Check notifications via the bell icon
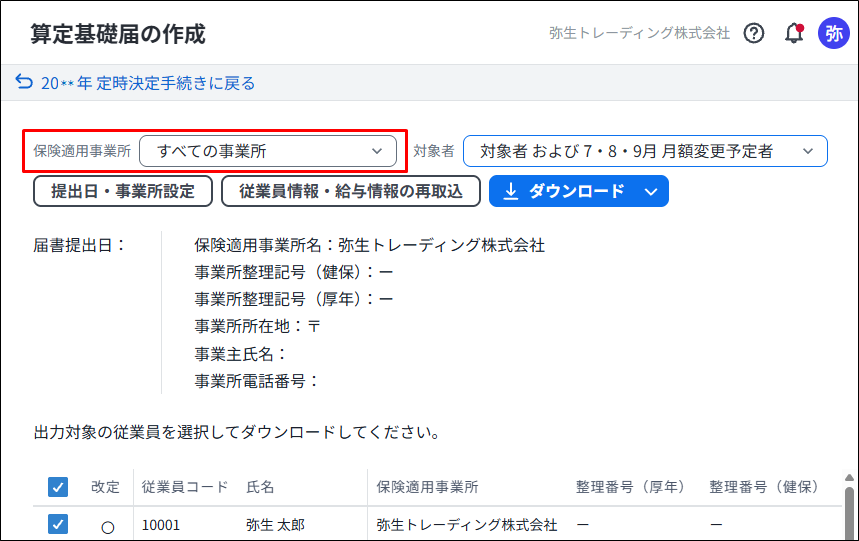 [794, 33]
